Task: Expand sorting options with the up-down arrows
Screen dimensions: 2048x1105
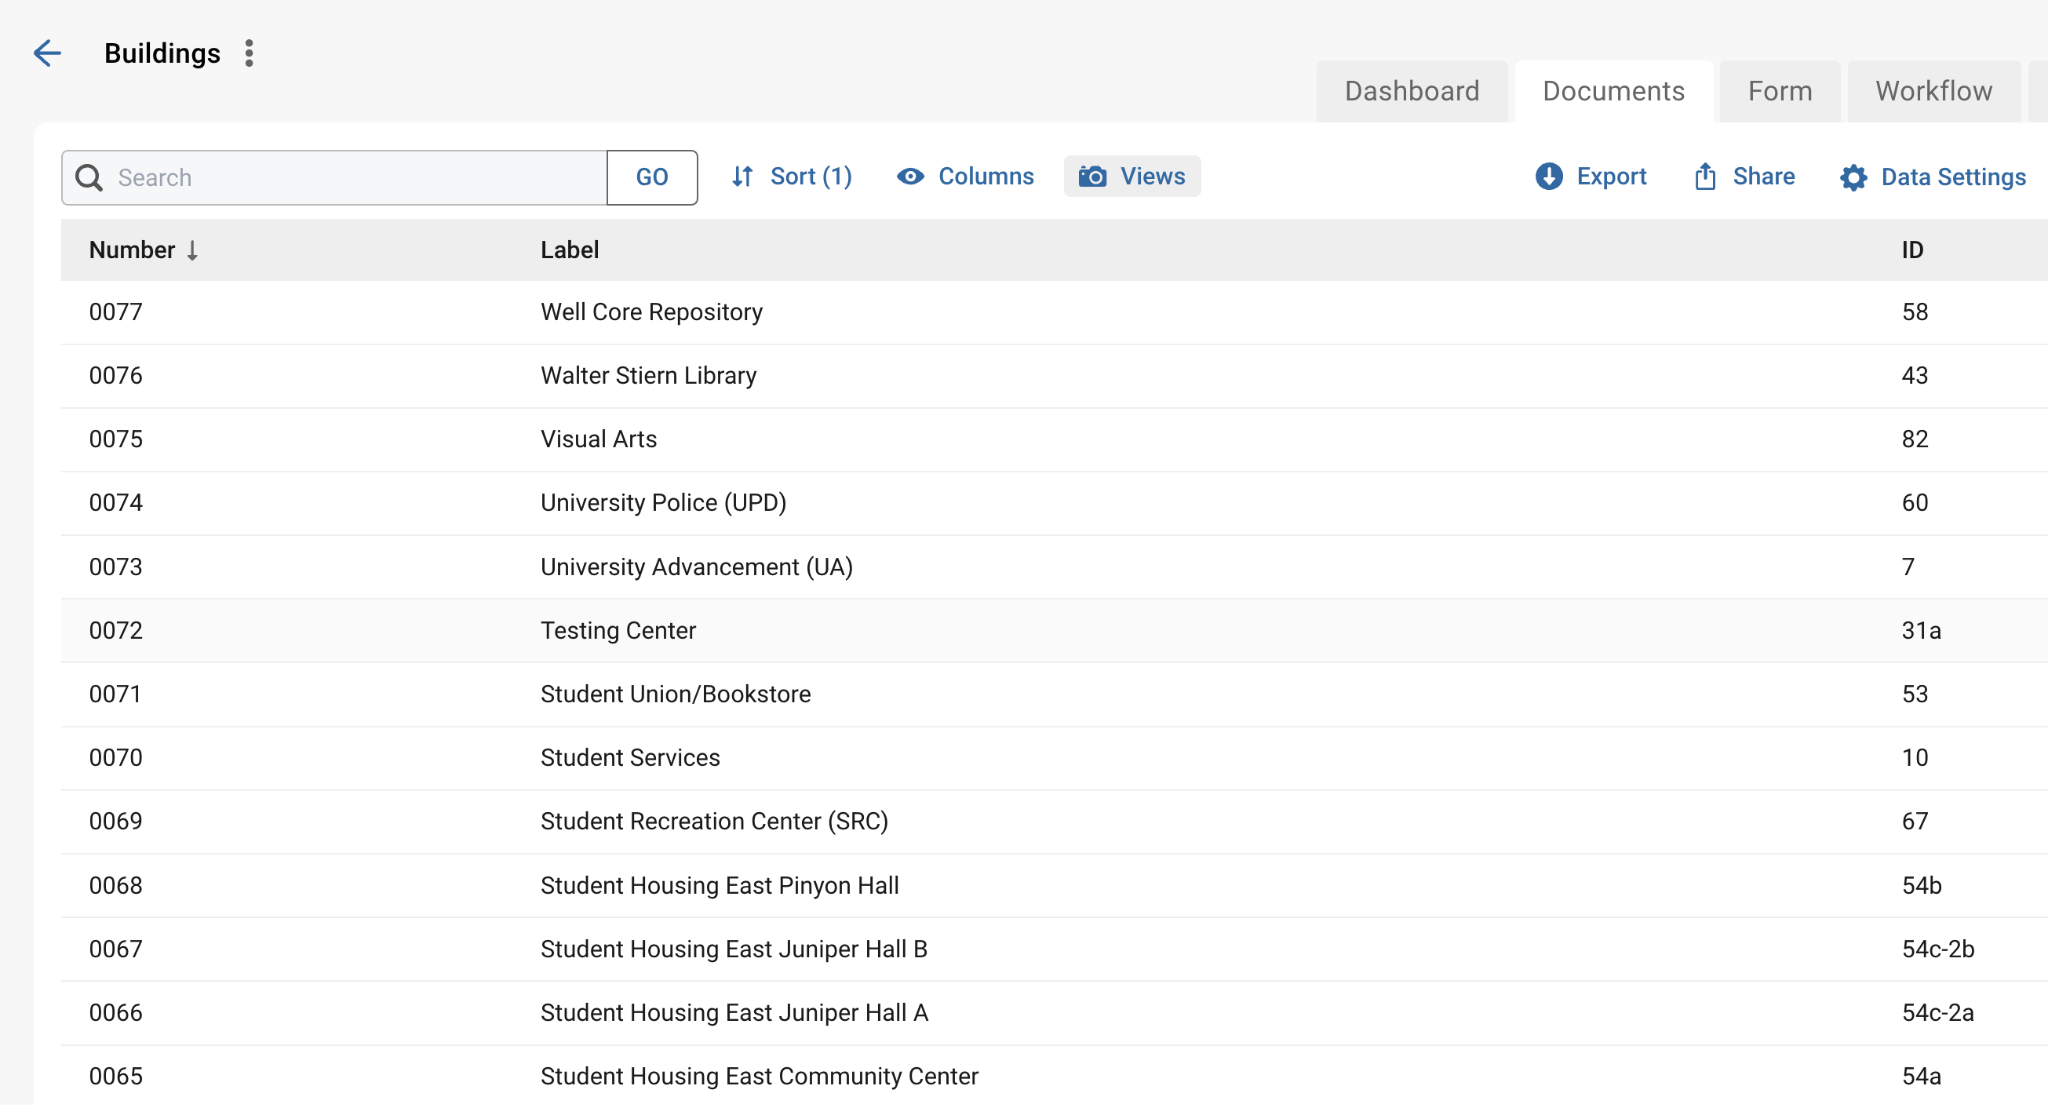Action: [742, 176]
